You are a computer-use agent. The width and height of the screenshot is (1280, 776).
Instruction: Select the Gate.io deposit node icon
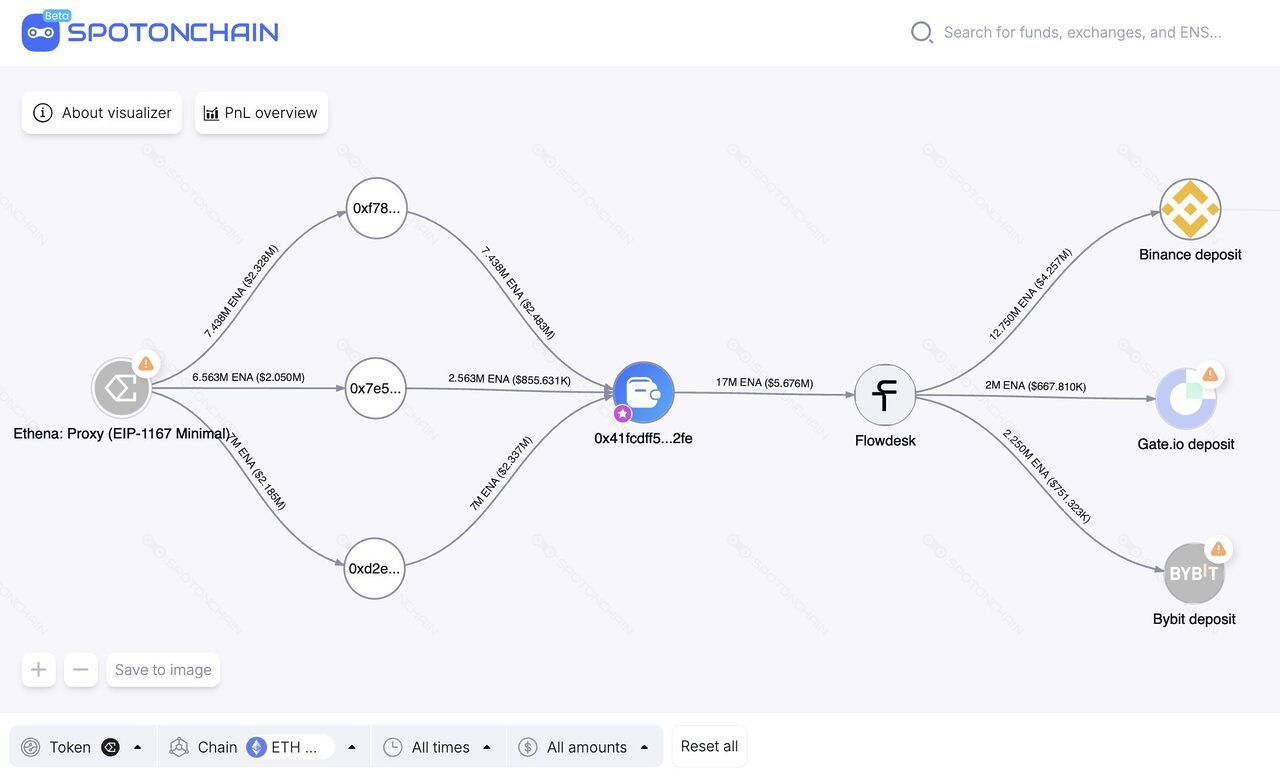[x=1186, y=398]
